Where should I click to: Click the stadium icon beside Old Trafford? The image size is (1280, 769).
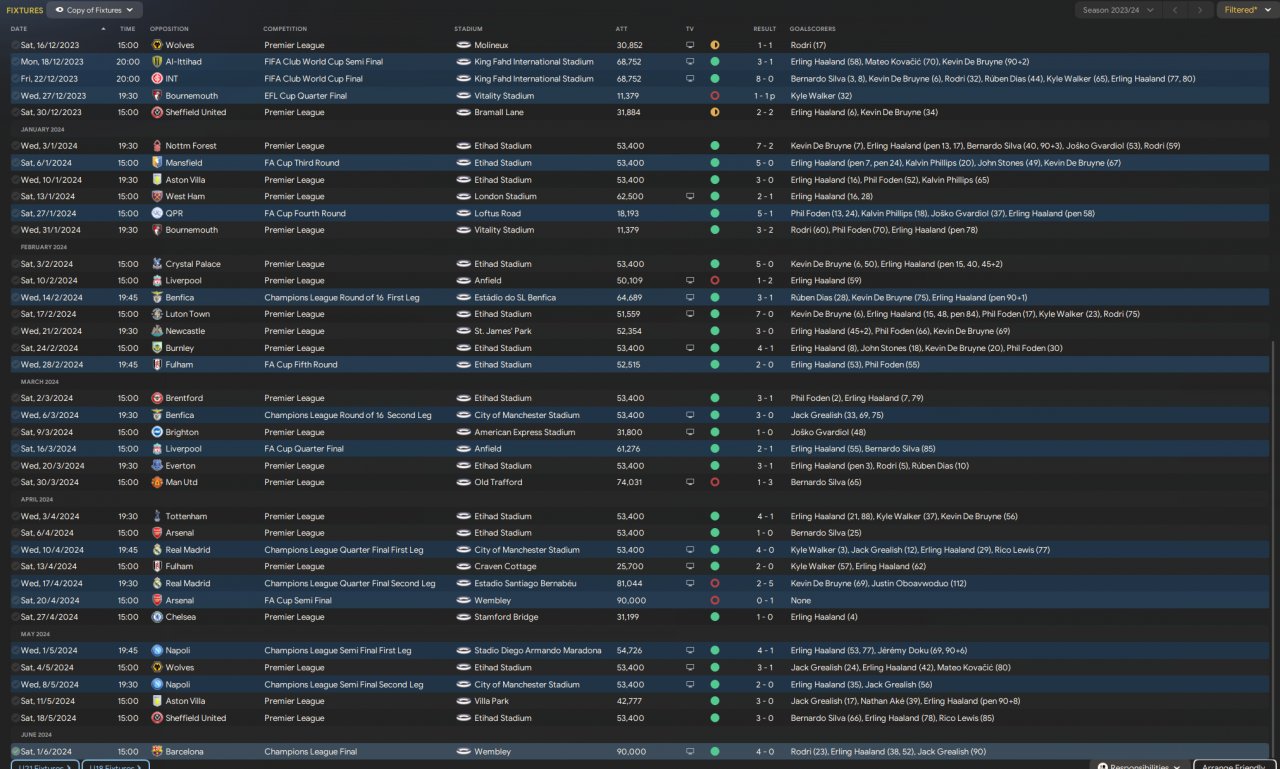[x=463, y=482]
